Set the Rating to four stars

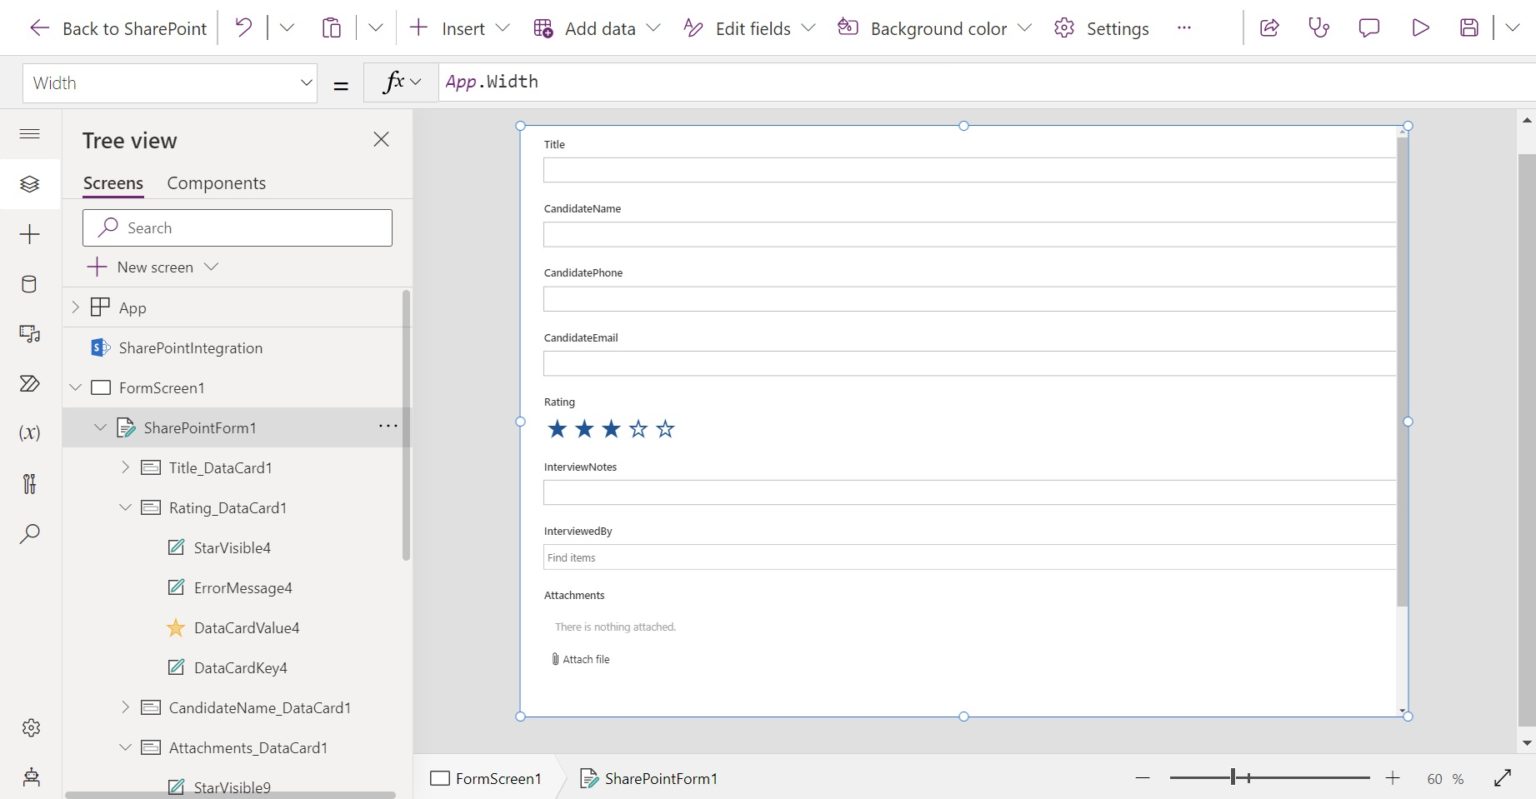pos(639,428)
